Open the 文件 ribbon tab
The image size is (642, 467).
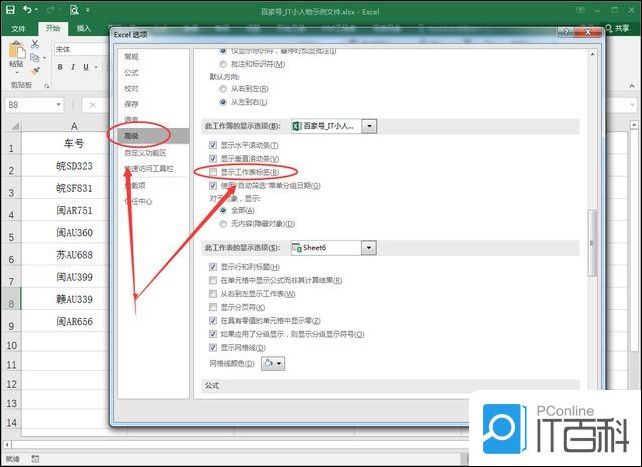[x=18, y=28]
